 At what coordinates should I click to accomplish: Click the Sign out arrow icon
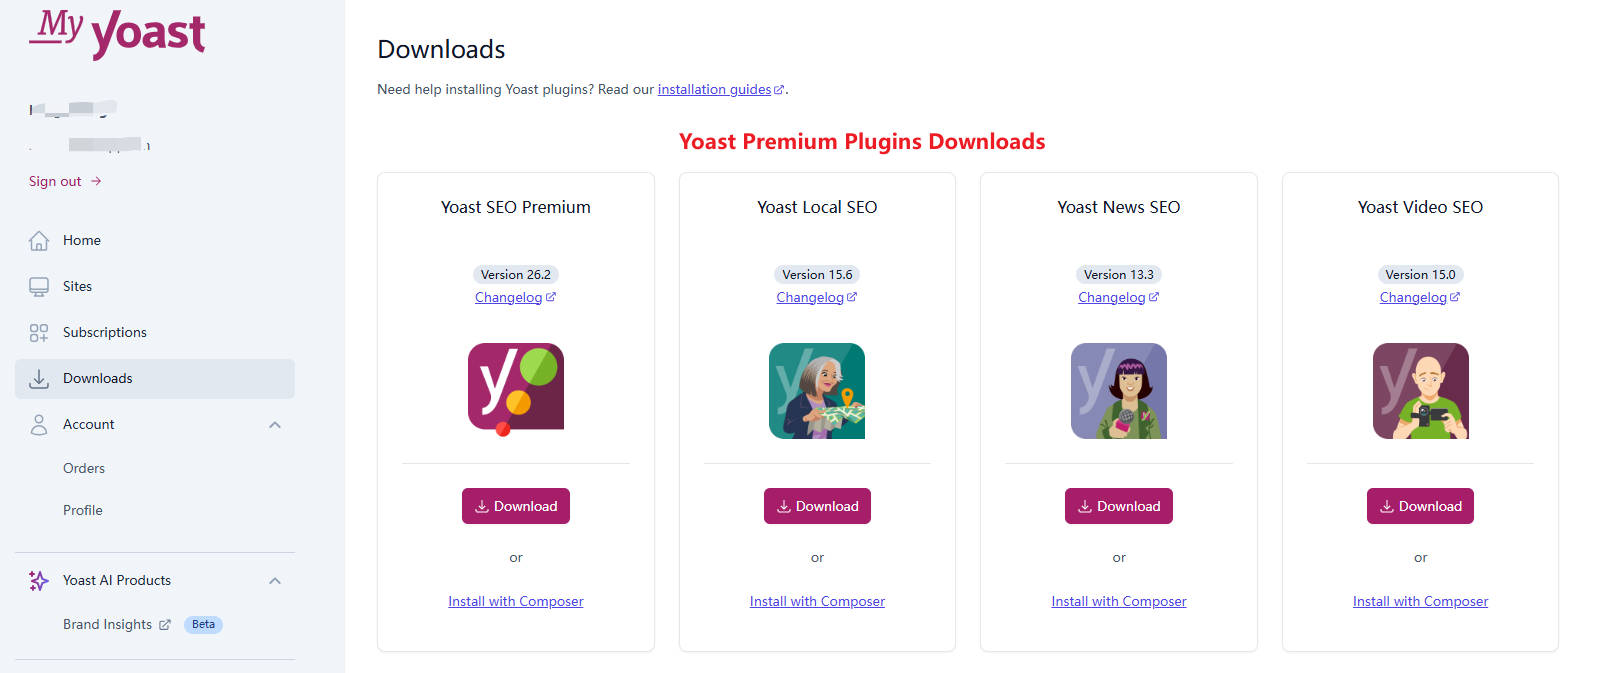coord(95,181)
